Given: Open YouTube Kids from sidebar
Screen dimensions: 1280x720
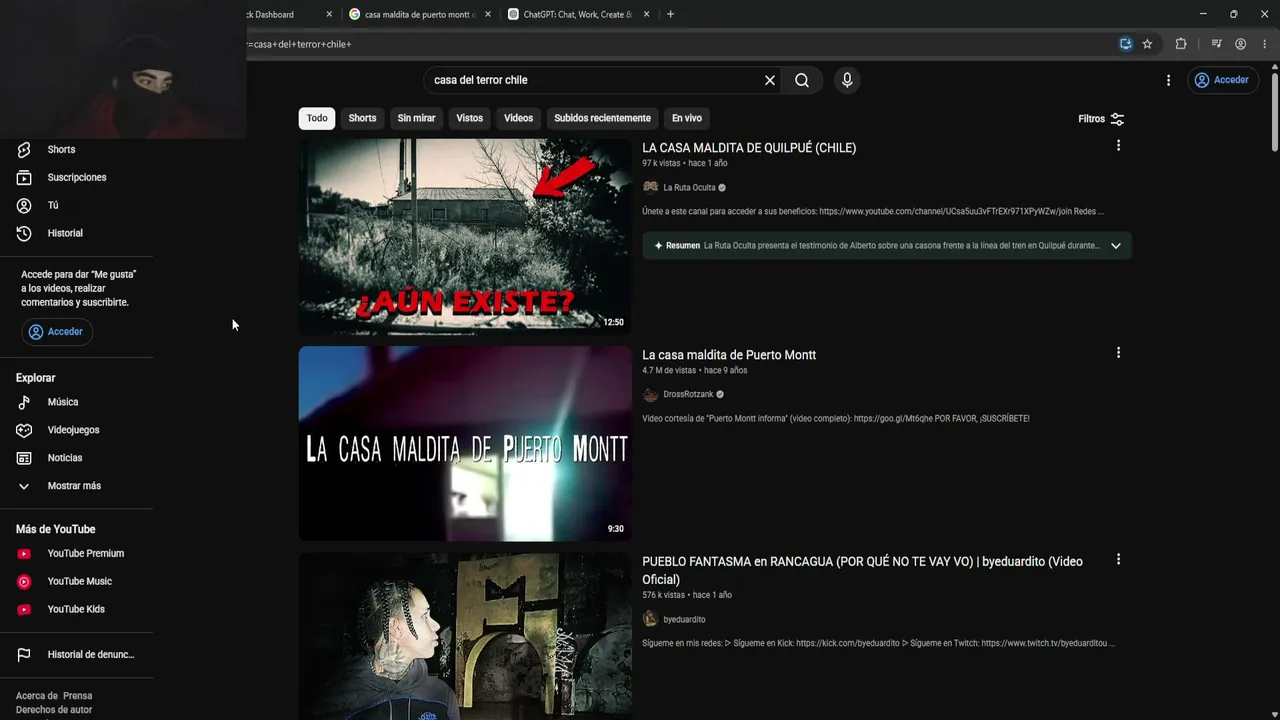Looking at the screenshot, I should coord(77,609).
